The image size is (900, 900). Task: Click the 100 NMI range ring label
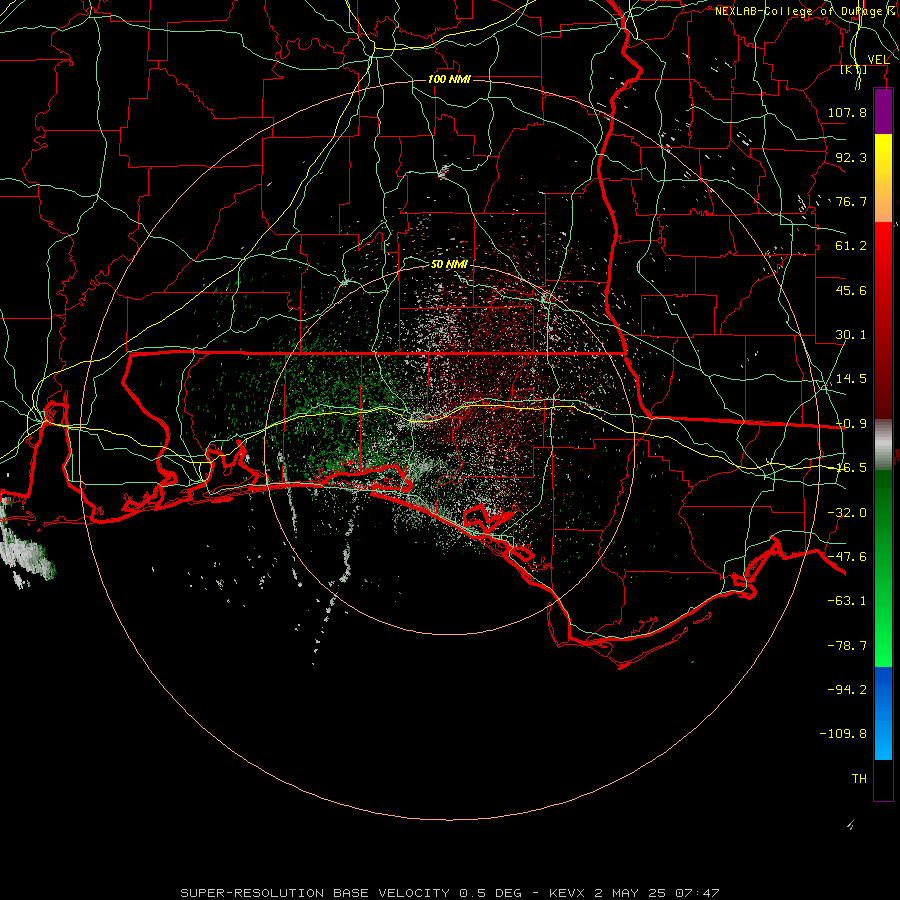coord(449,79)
